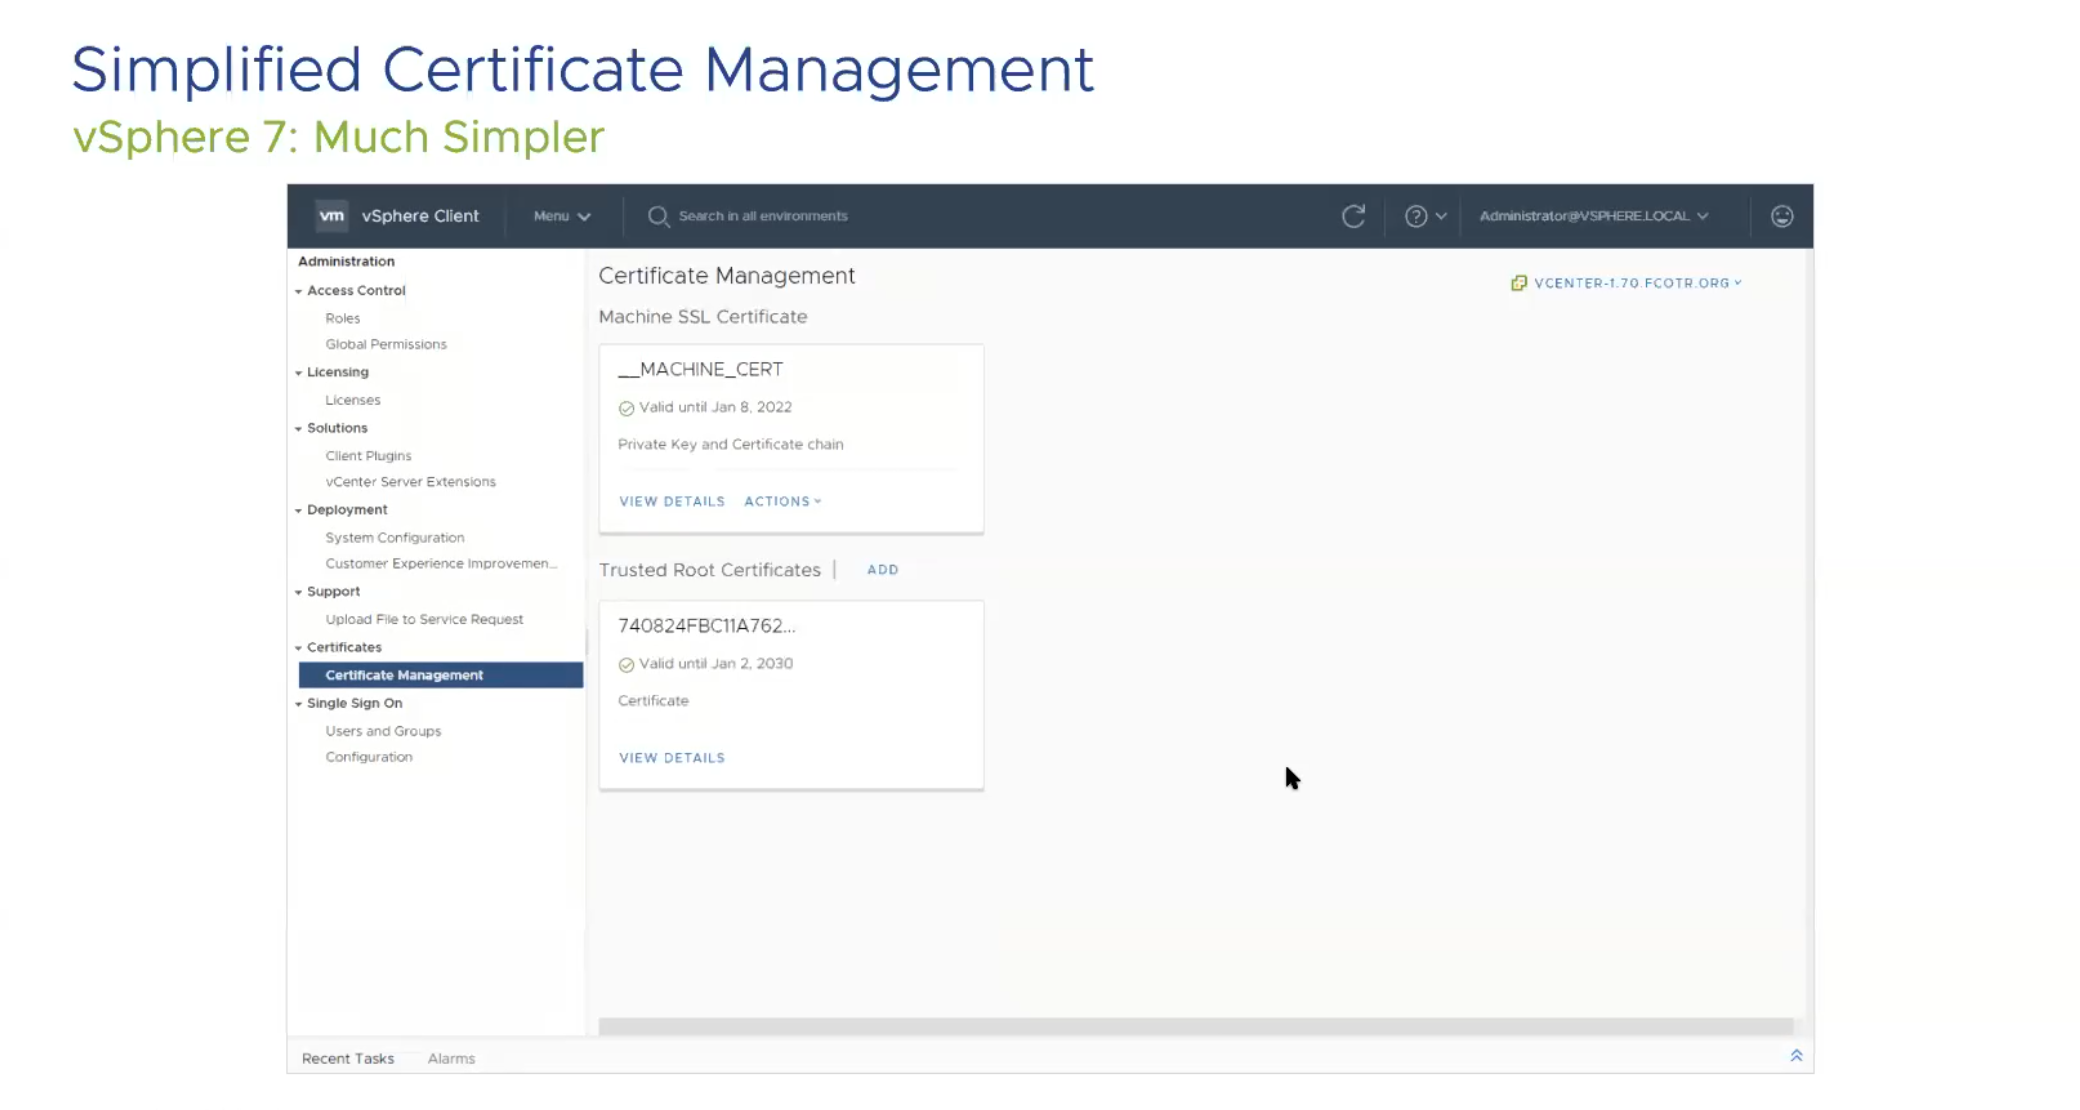The width and height of the screenshot is (2080, 1110).
Task: Click the Search in all environments field
Action: [x=762, y=216]
